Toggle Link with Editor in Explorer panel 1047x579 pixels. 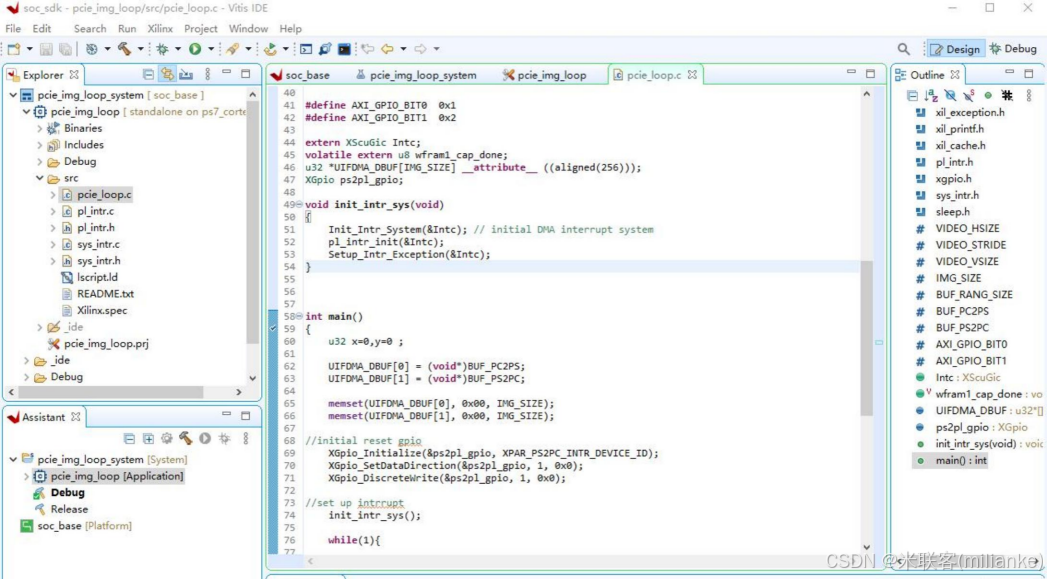167,74
